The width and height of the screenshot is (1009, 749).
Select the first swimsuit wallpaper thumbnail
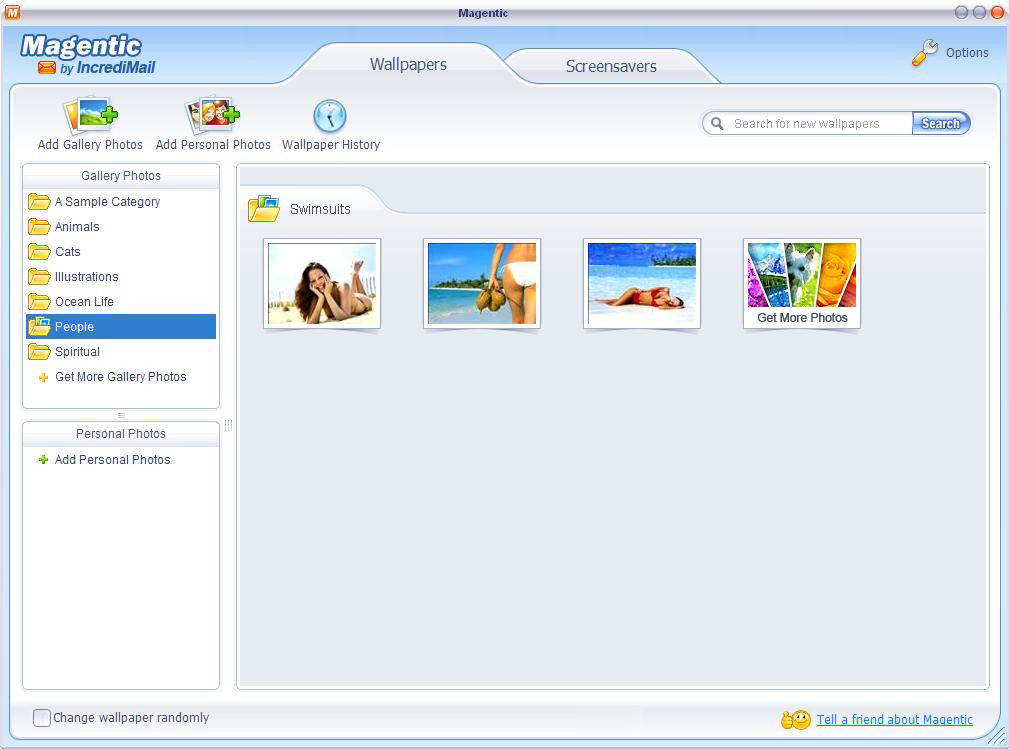pos(321,283)
